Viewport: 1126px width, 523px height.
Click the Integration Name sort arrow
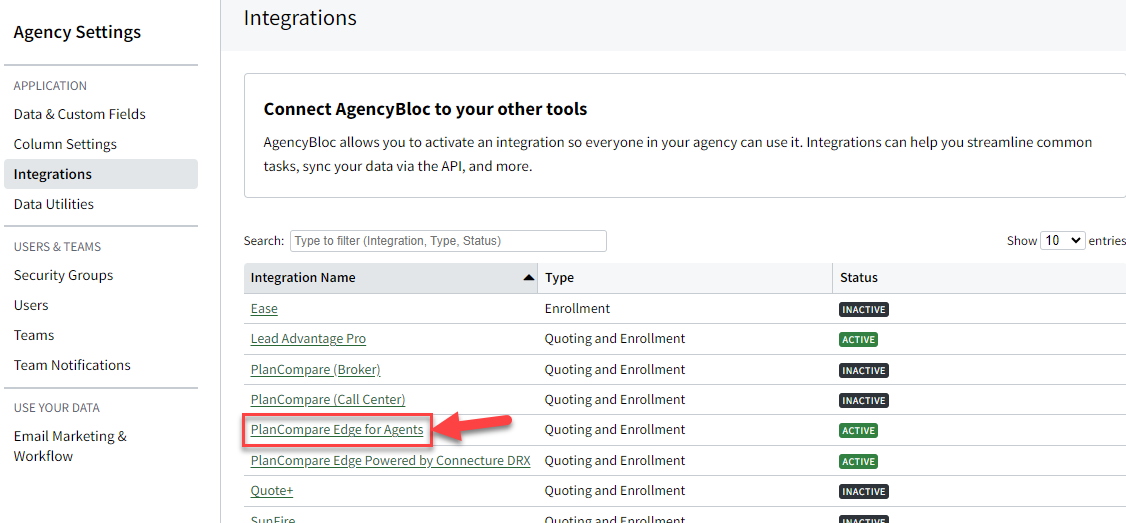tap(529, 277)
